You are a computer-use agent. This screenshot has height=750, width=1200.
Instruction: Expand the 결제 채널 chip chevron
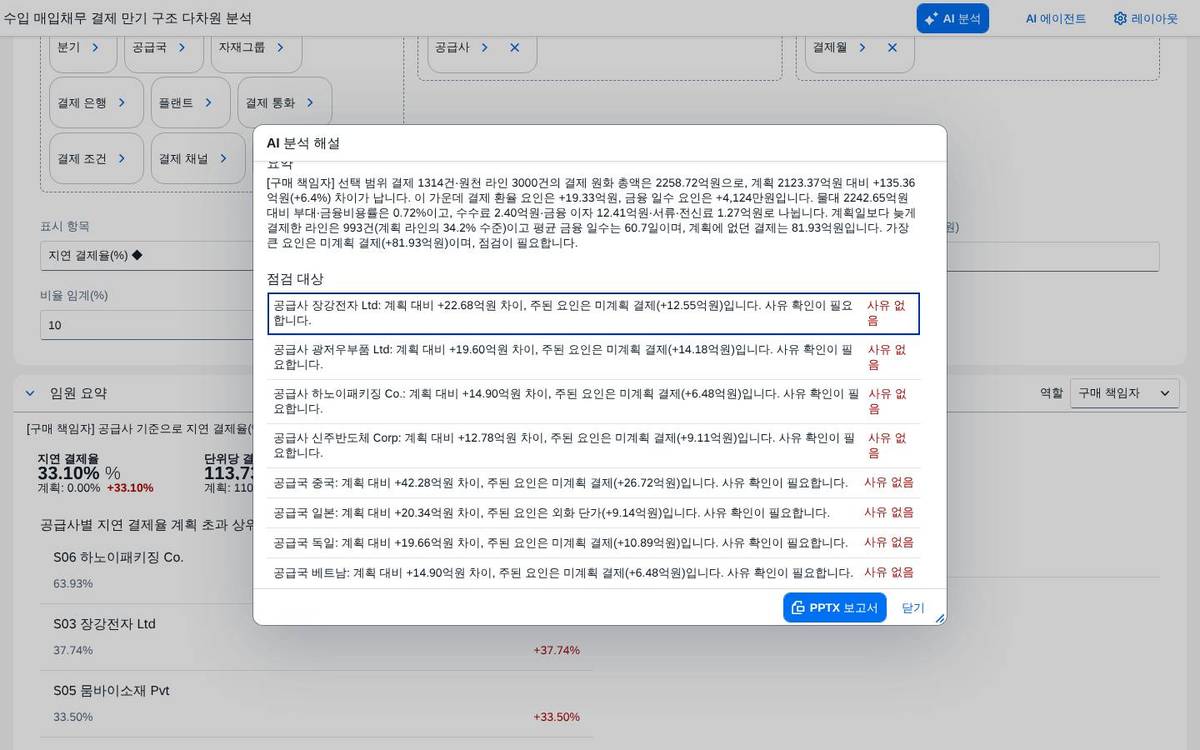click(223, 158)
